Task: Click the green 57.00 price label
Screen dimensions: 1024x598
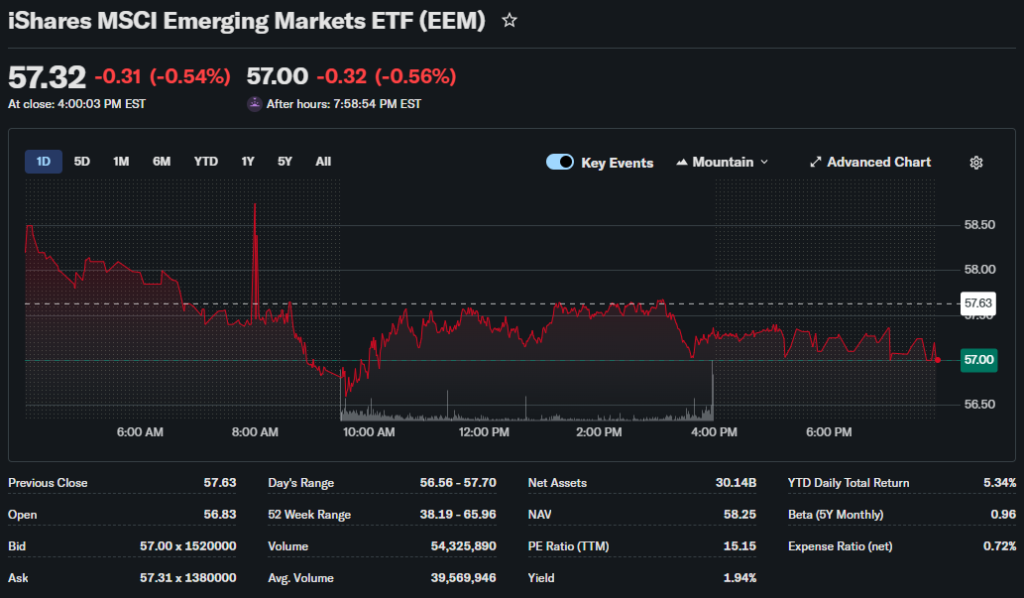Action: (x=977, y=359)
